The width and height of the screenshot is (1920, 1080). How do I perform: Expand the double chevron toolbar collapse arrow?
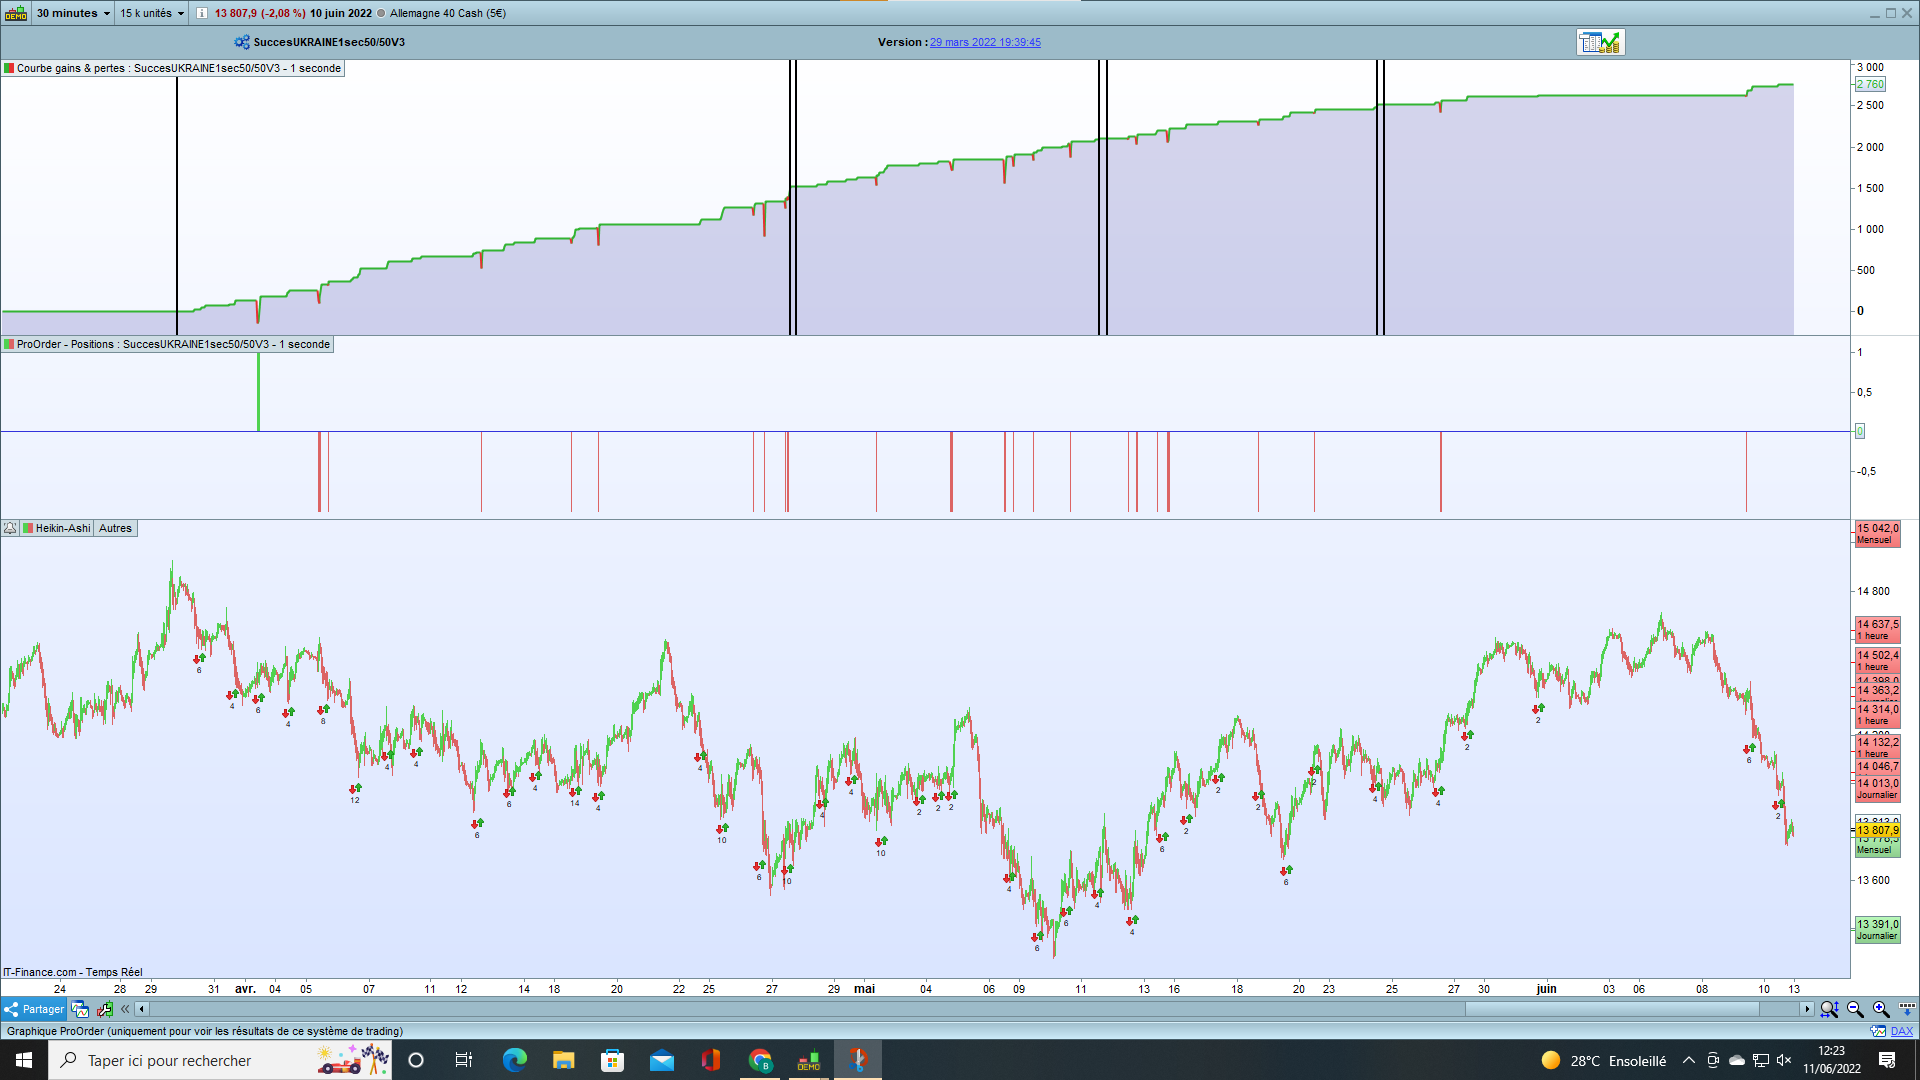125,1009
